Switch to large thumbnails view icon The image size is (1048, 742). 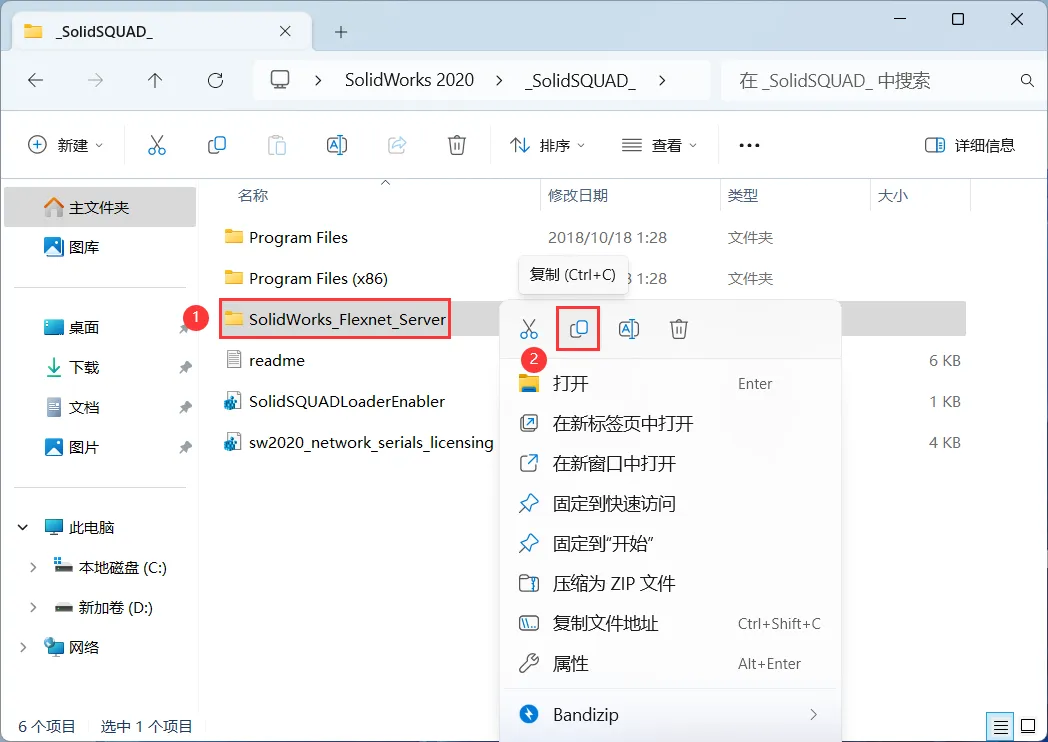coord(1028,726)
